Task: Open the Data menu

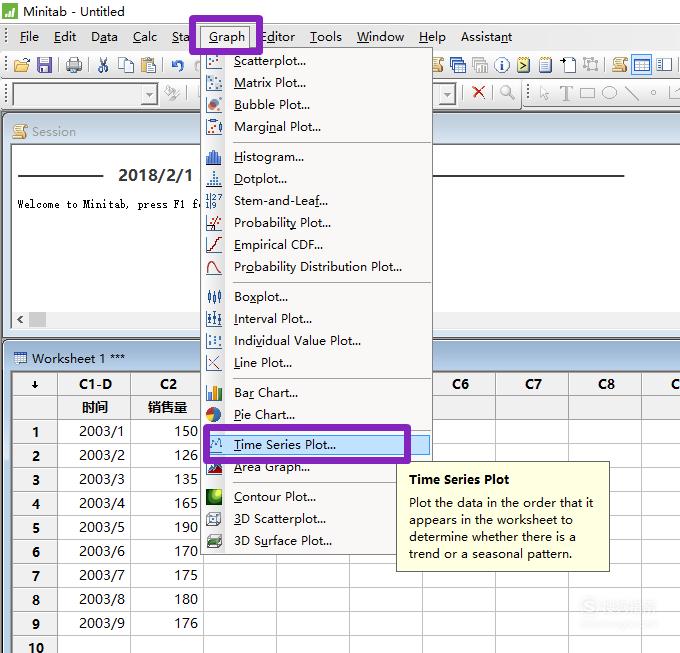Action: point(104,37)
